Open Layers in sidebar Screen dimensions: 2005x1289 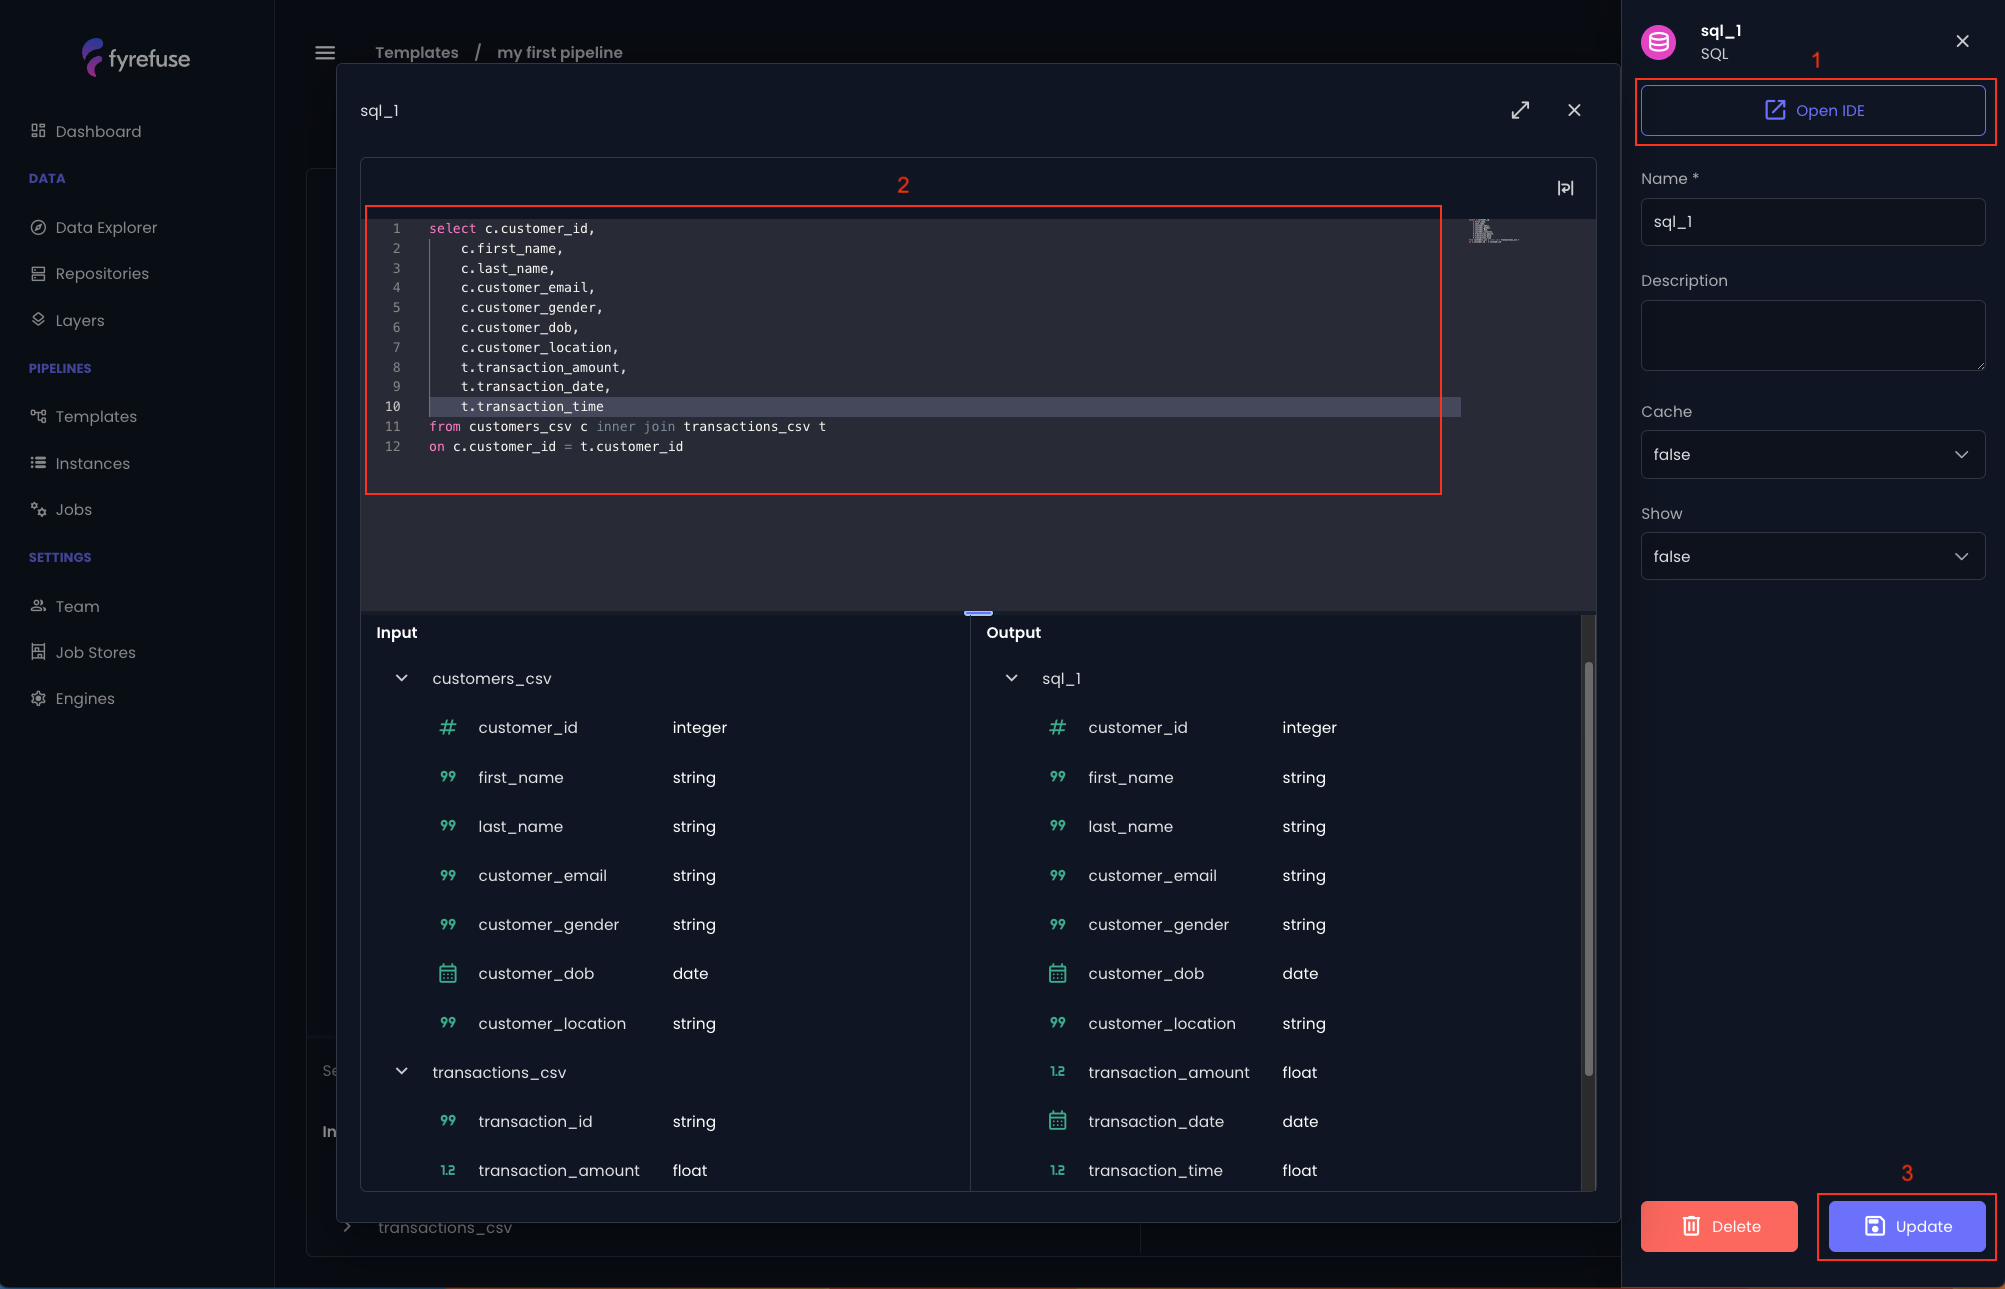click(x=68, y=320)
